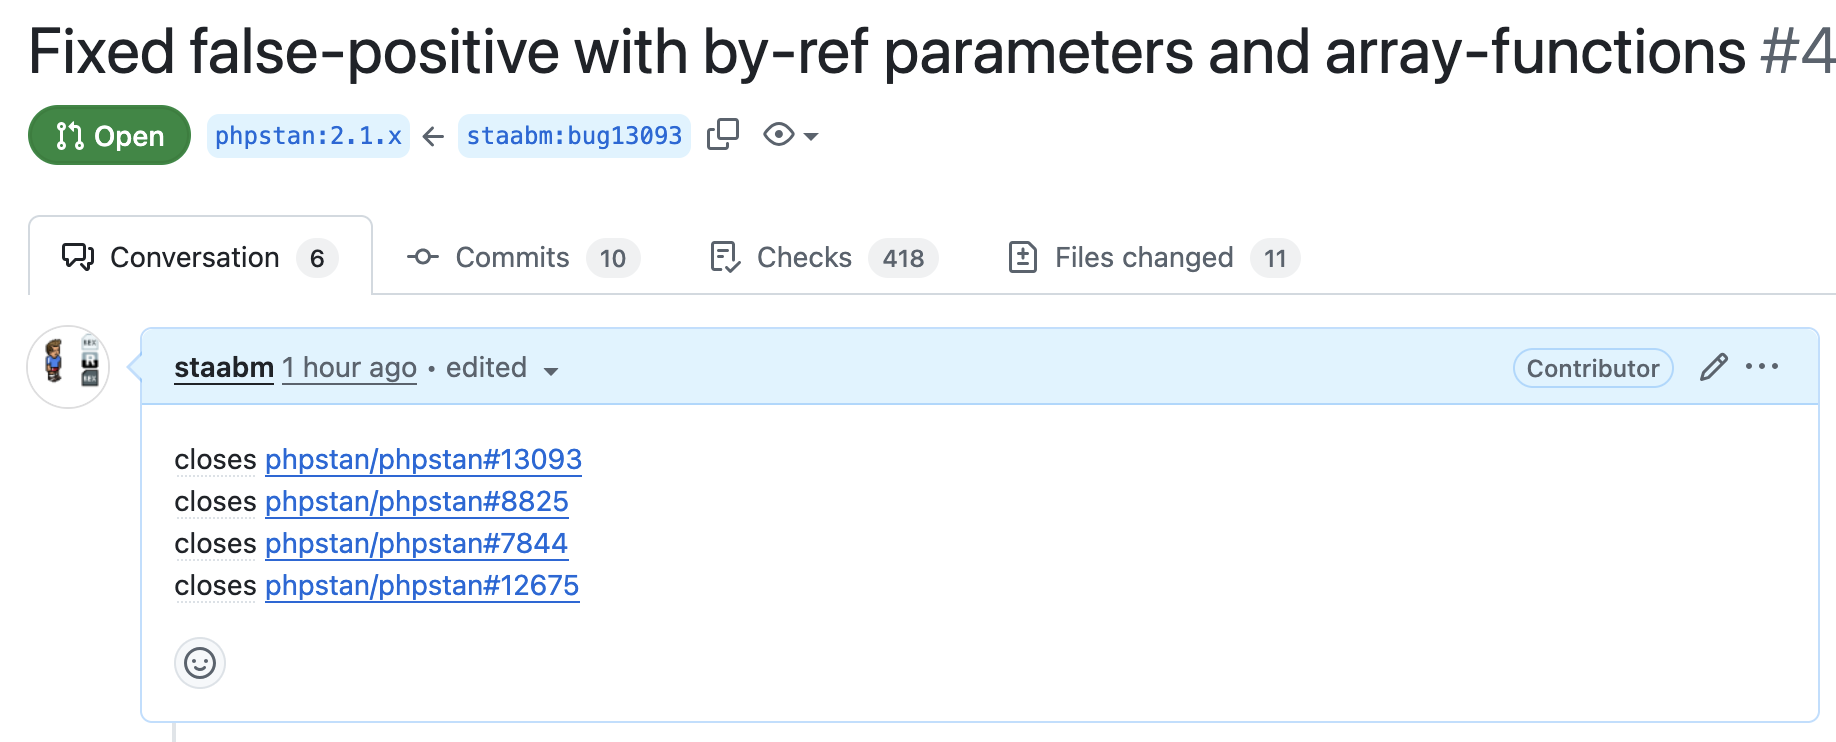
Task: Click the Files changed diff icon
Action: [x=1022, y=257]
